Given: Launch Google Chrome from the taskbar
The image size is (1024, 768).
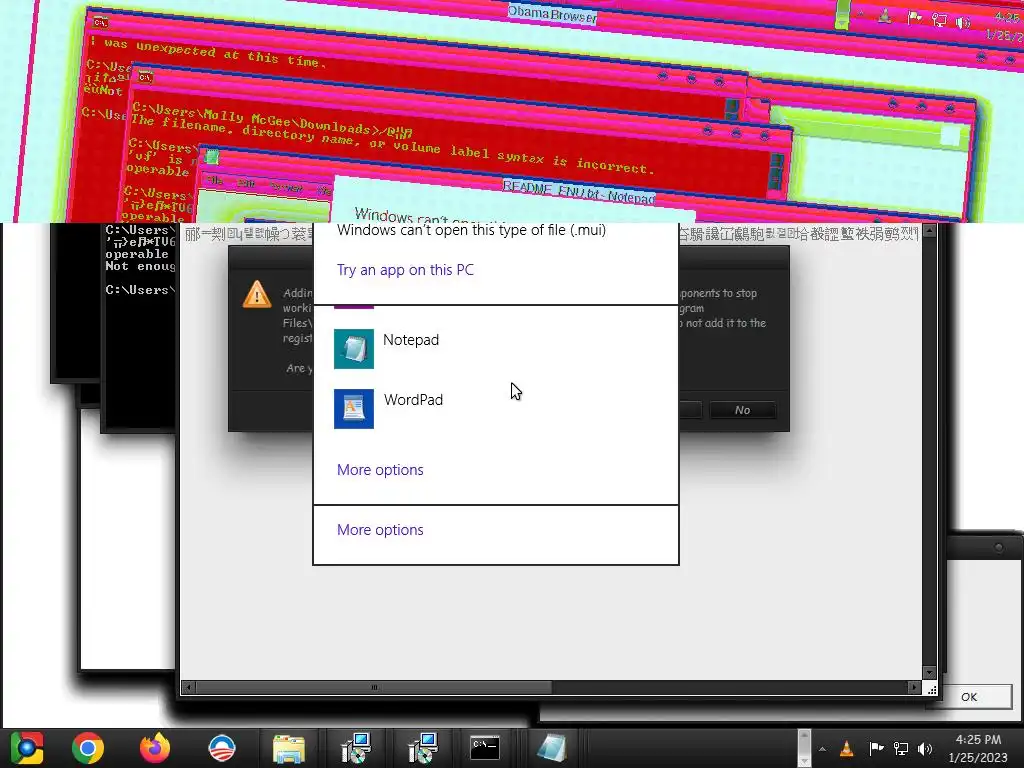Looking at the screenshot, I should coord(88,748).
